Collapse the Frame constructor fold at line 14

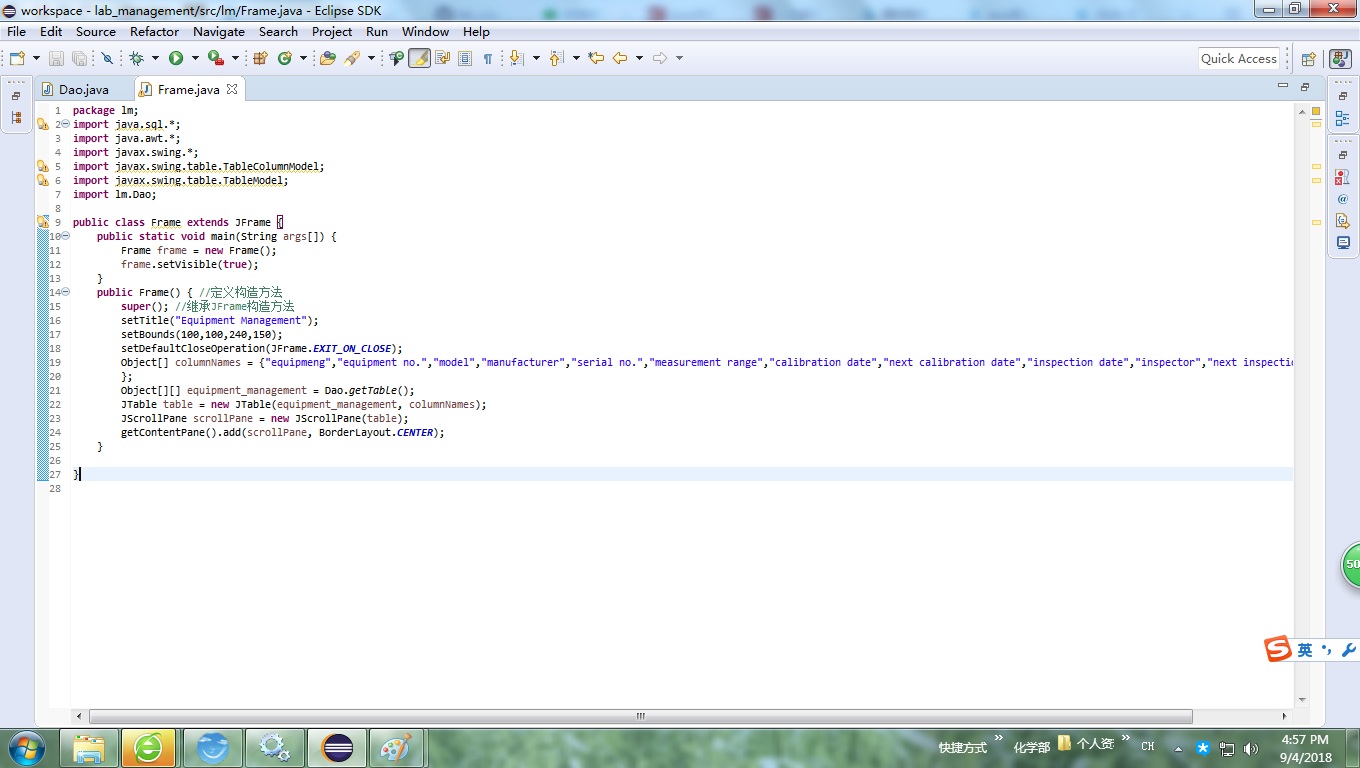(66, 292)
